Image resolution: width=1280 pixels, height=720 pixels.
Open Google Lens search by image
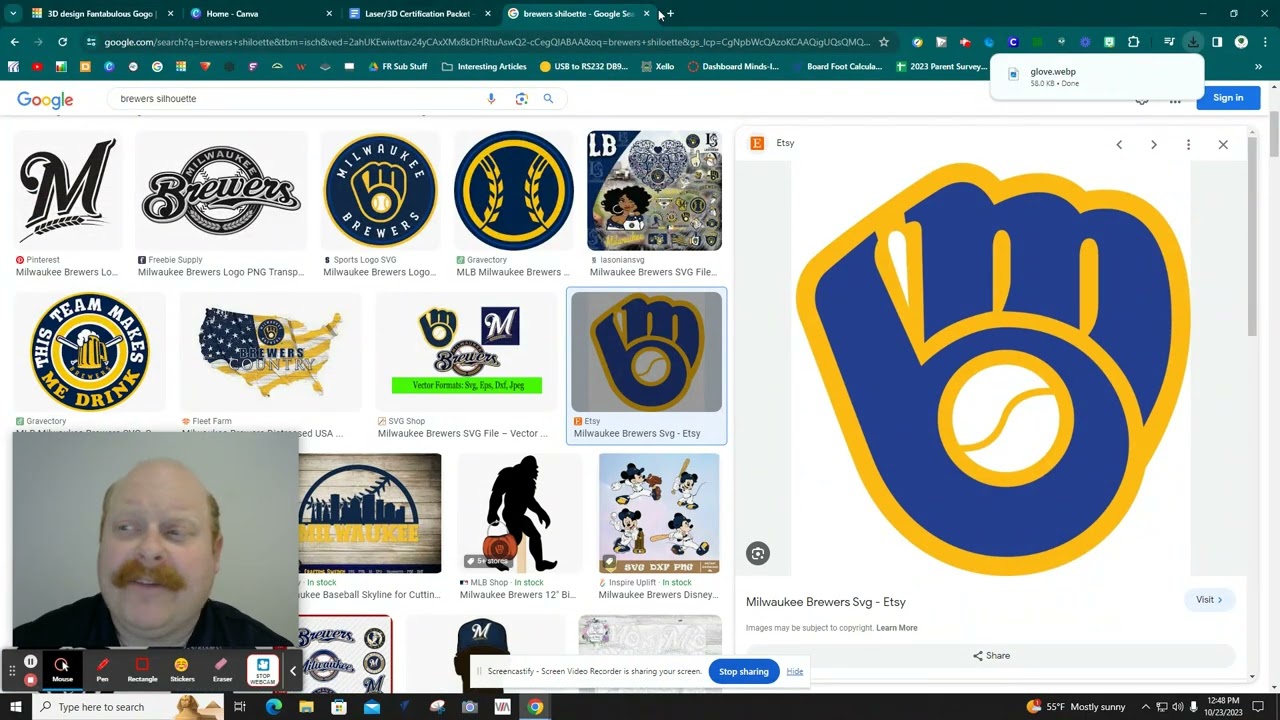point(521,99)
